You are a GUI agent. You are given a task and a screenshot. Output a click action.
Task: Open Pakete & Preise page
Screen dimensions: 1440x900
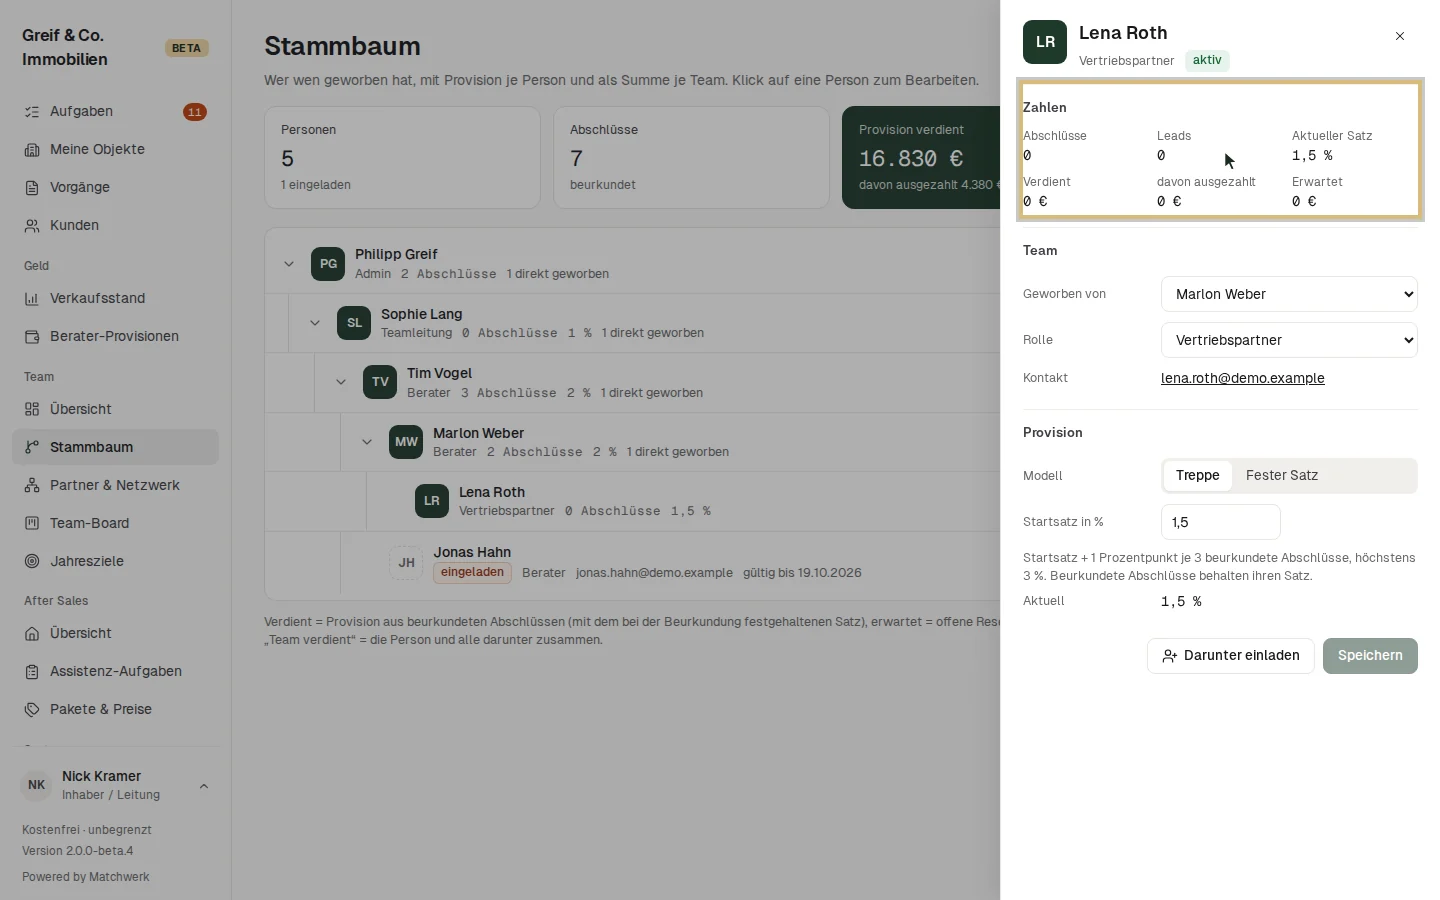tap(115, 710)
